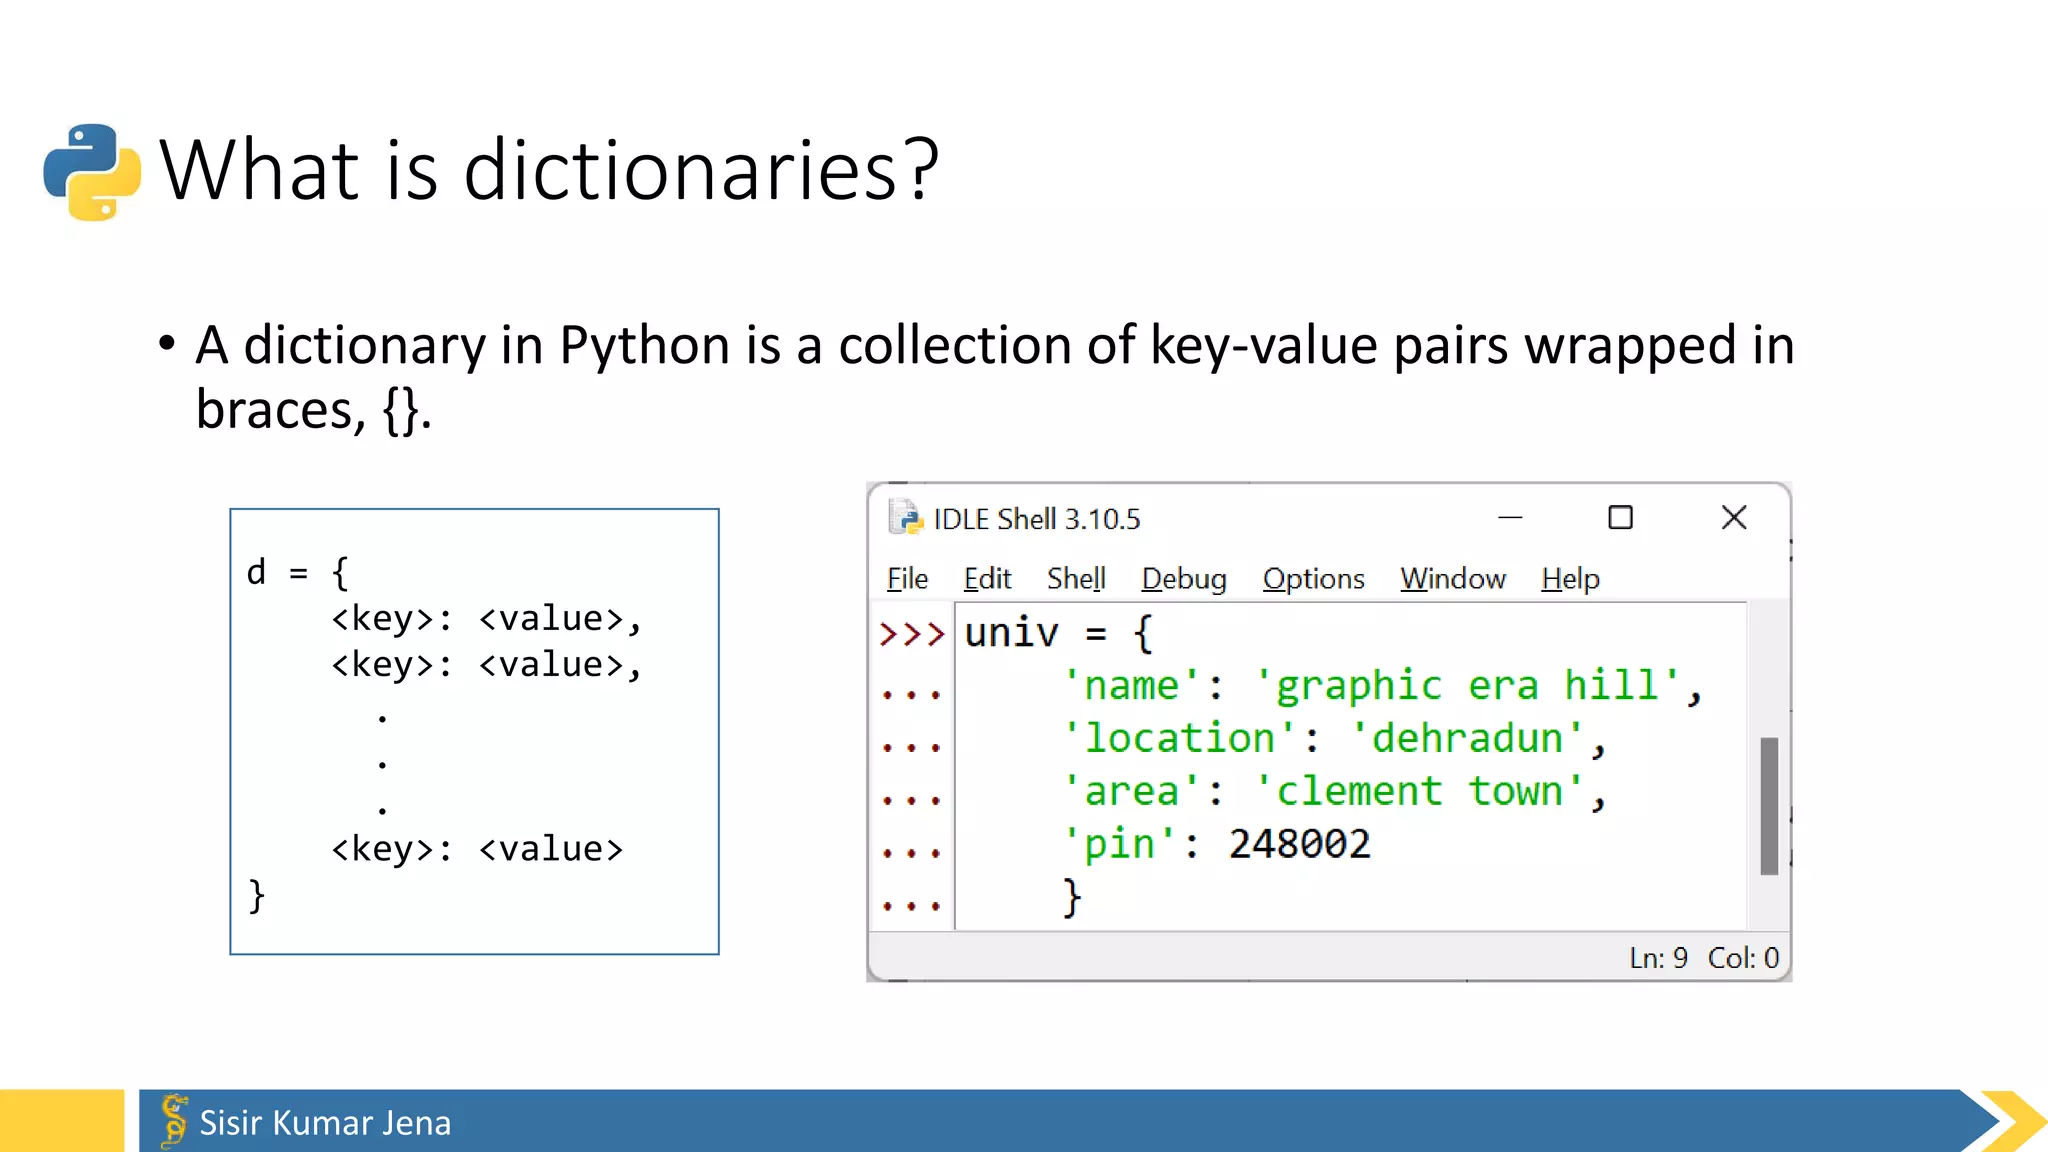
Task: Click 'Sisir Kumar Jena' in the footer
Action: pyautogui.click(x=325, y=1122)
